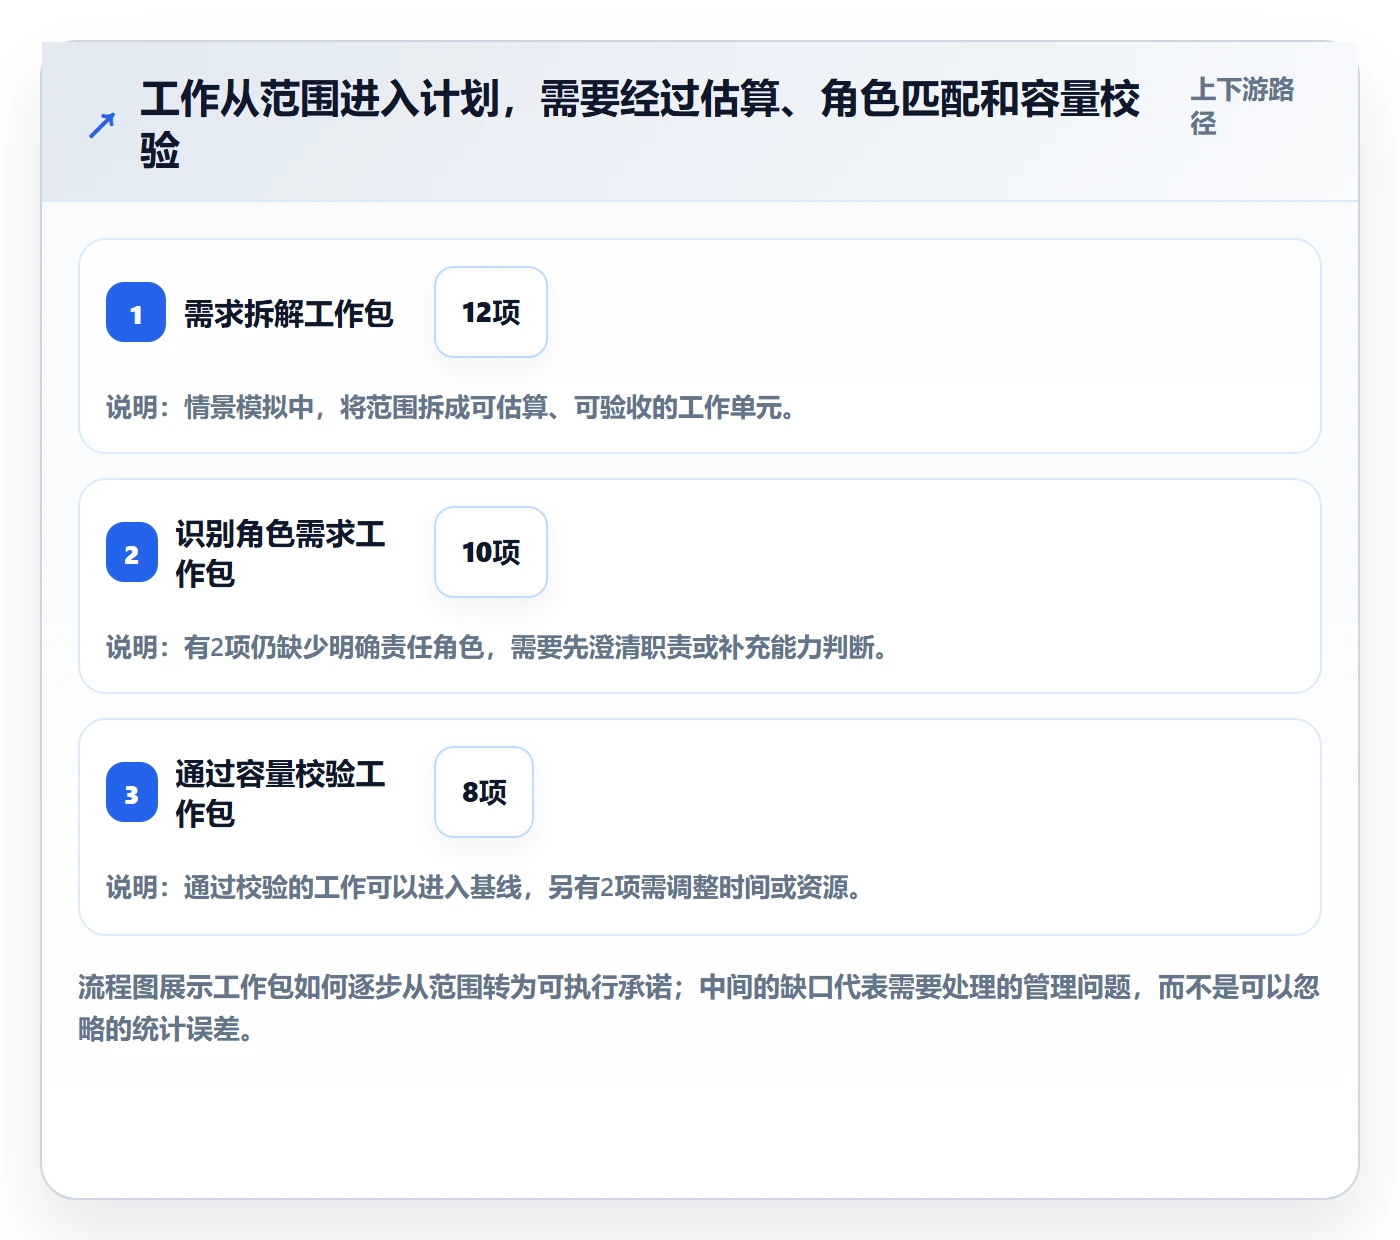The image size is (1400, 1240).
Task: Select step number 2 badge
Action: pos(132,552)
